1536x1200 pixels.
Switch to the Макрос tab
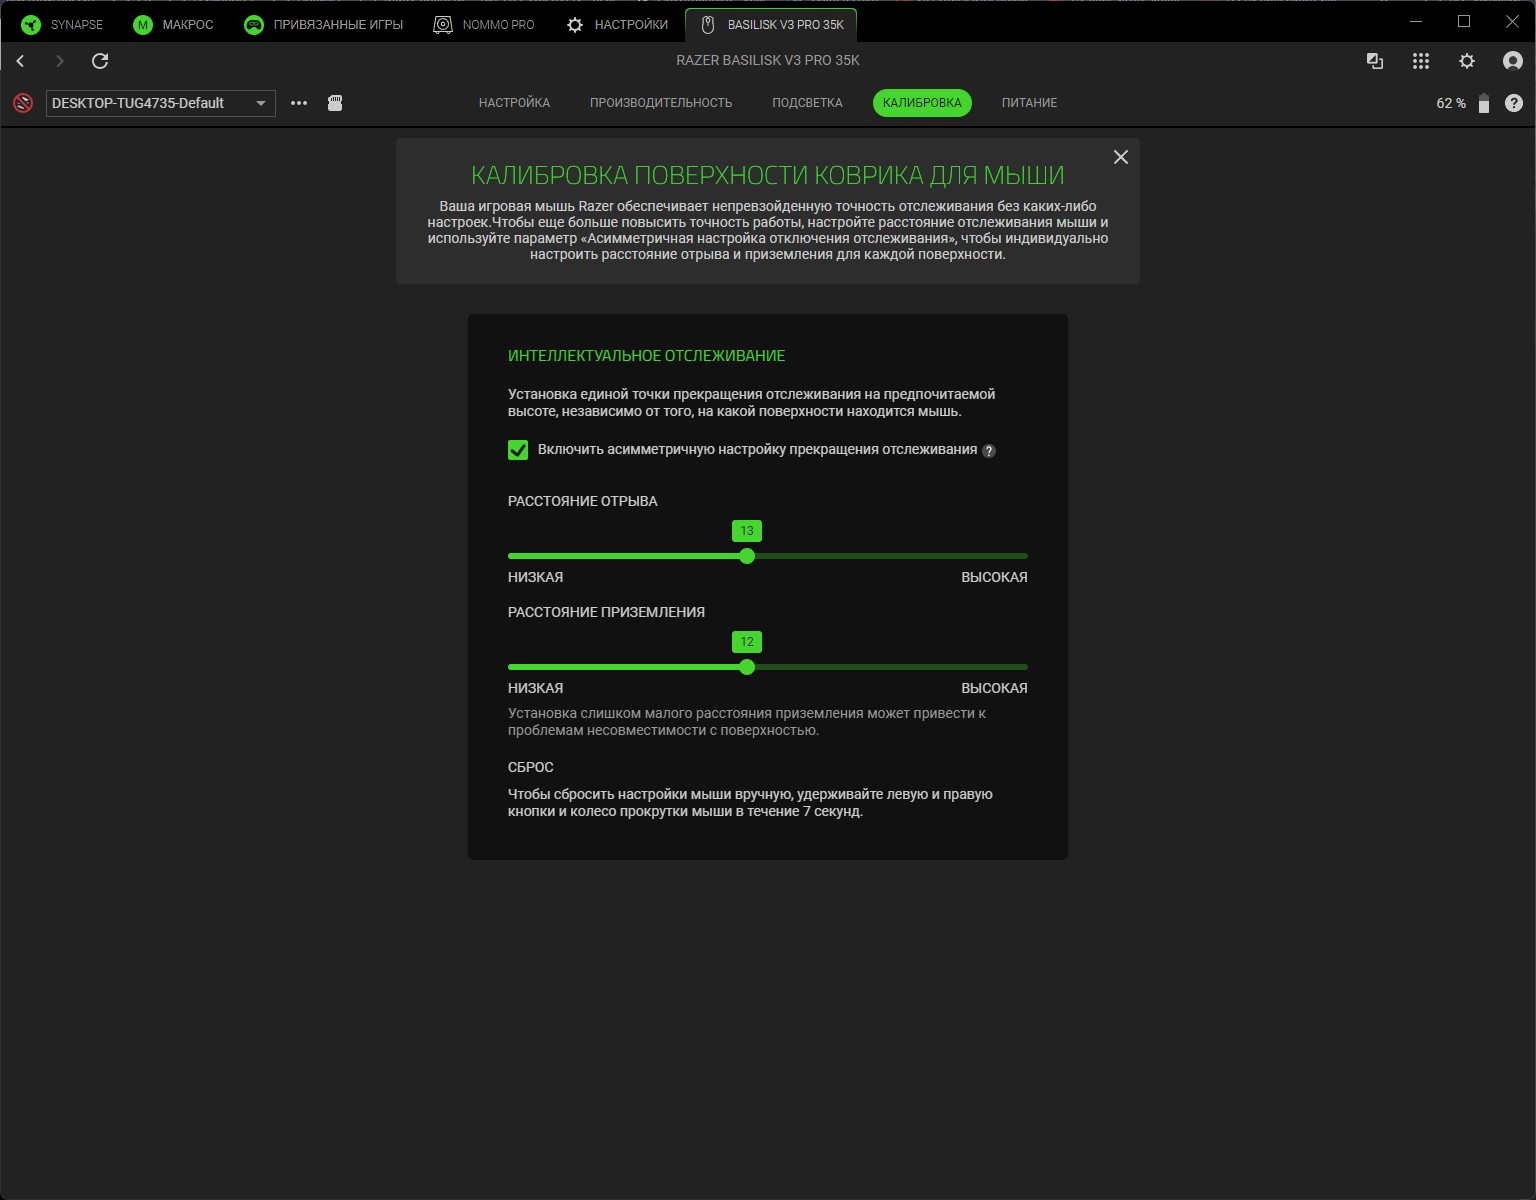[174, 24]
